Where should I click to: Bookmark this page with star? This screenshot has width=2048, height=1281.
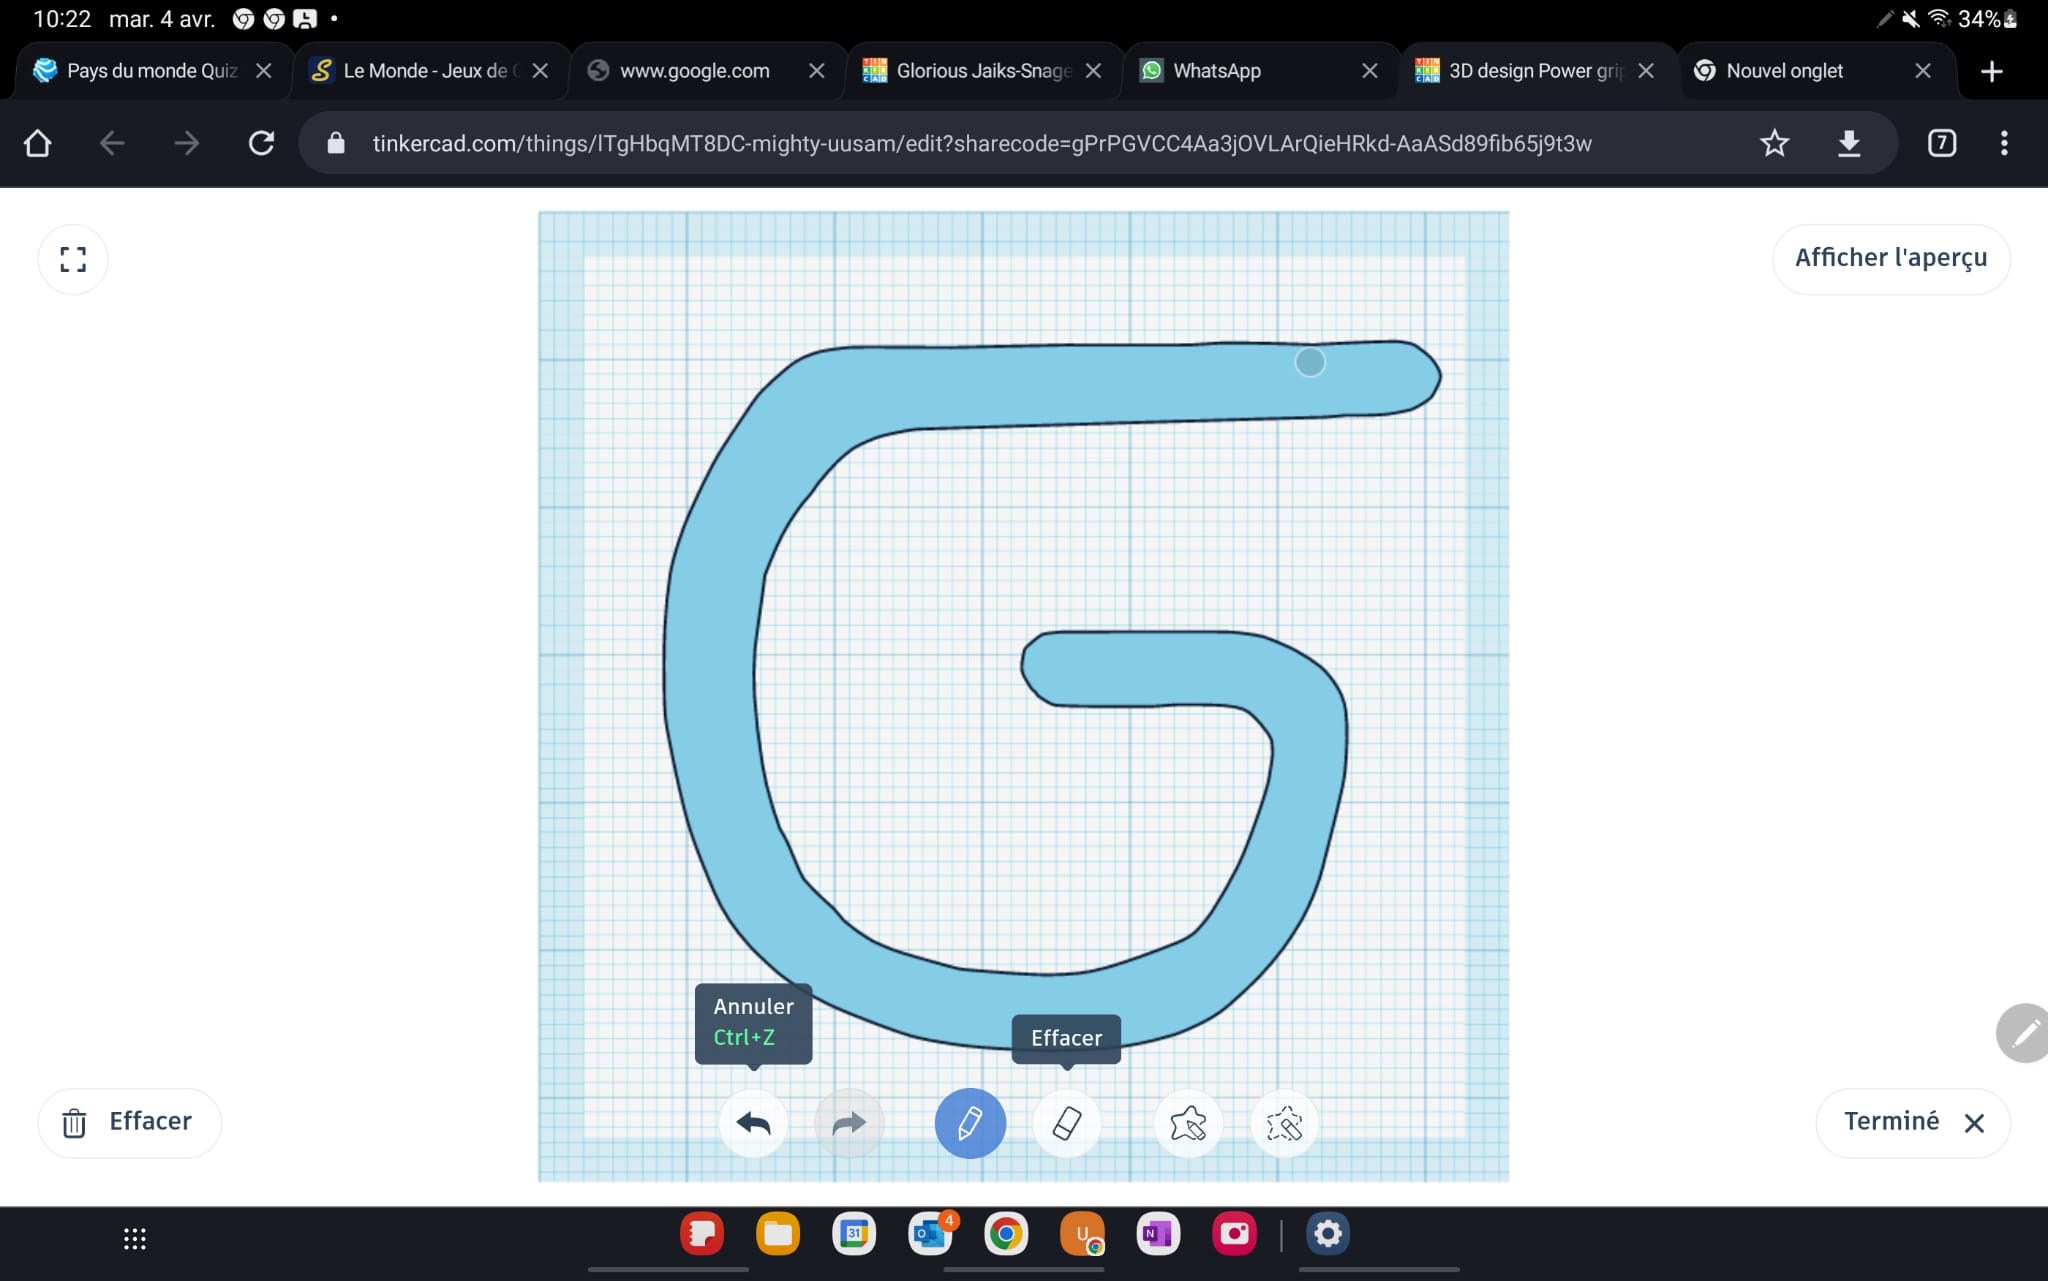click(x=1775, y=143)
